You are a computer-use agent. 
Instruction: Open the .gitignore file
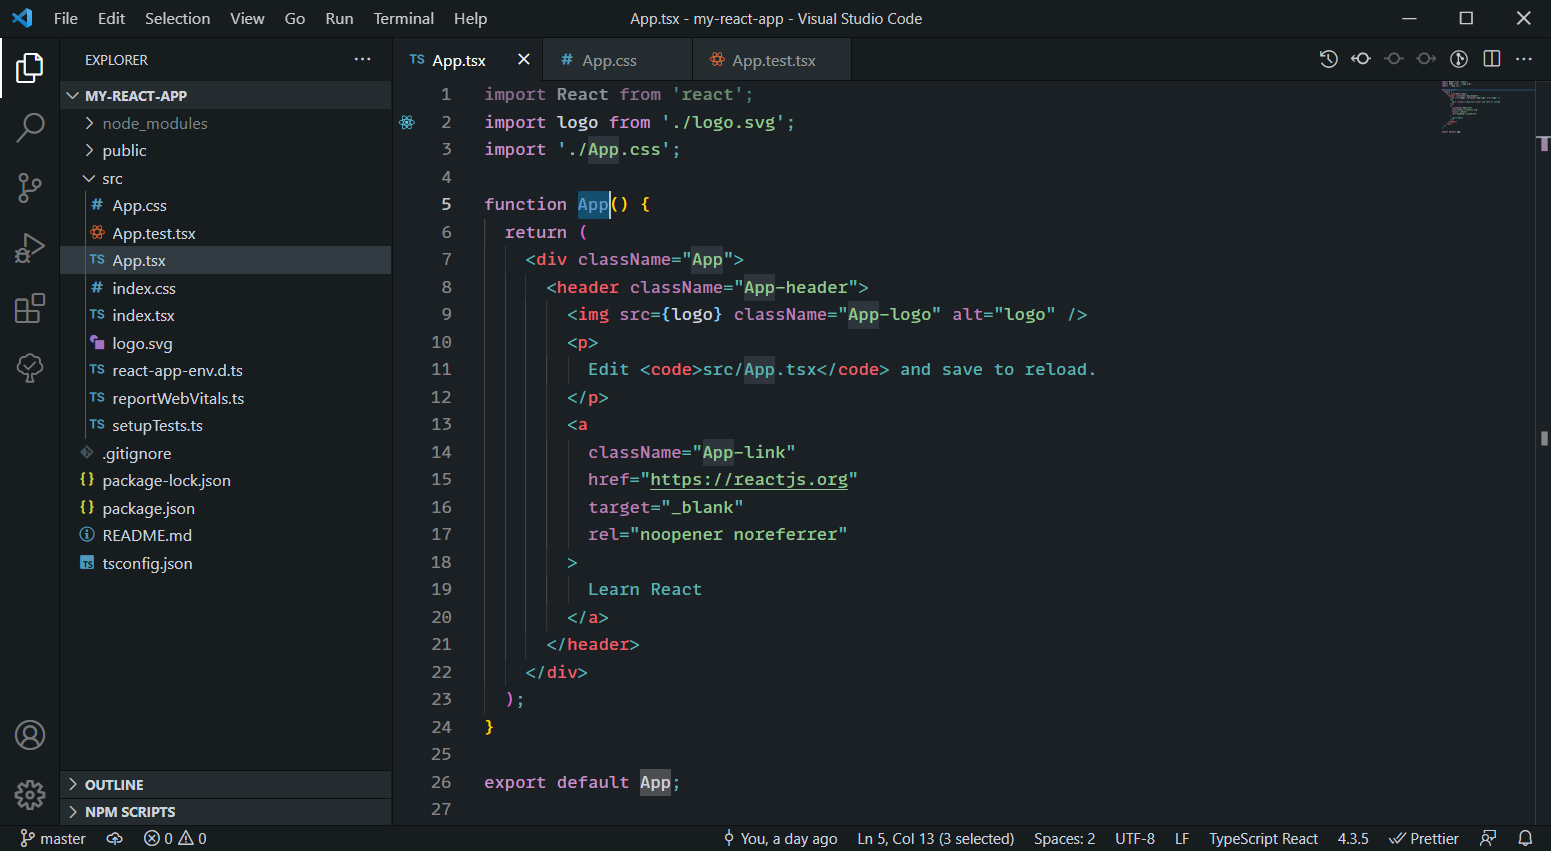[x=226, y=453]
